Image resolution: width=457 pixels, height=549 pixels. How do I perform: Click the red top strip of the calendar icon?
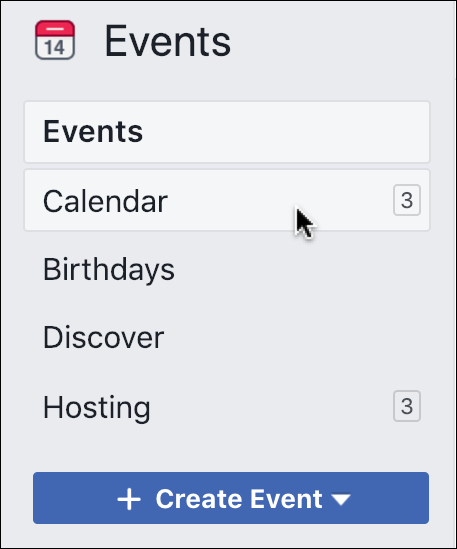55,28
